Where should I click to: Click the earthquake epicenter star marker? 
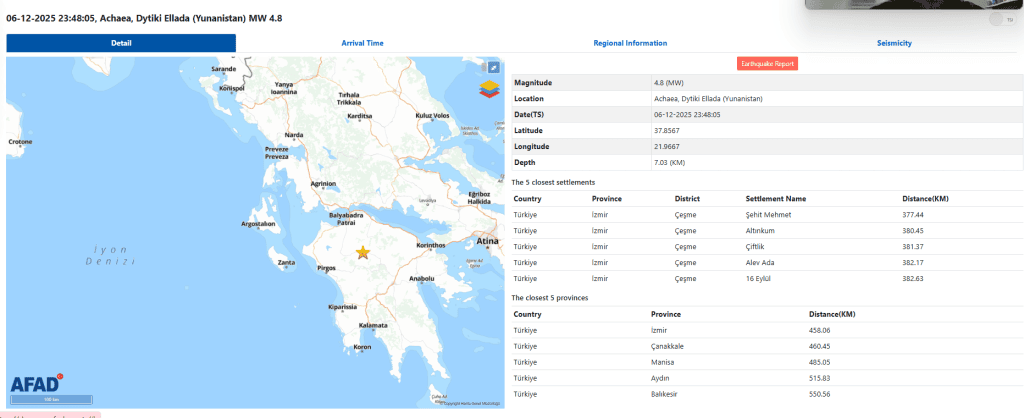tap(363, 253)
